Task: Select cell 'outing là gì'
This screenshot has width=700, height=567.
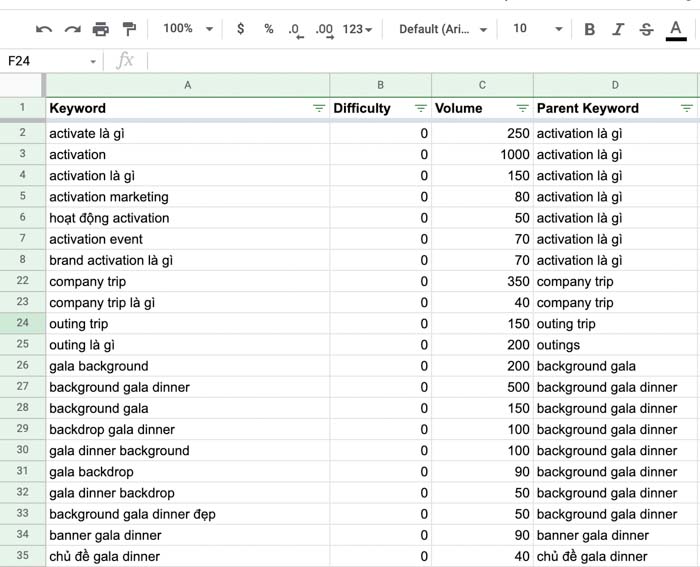Action: click(188, 345)
